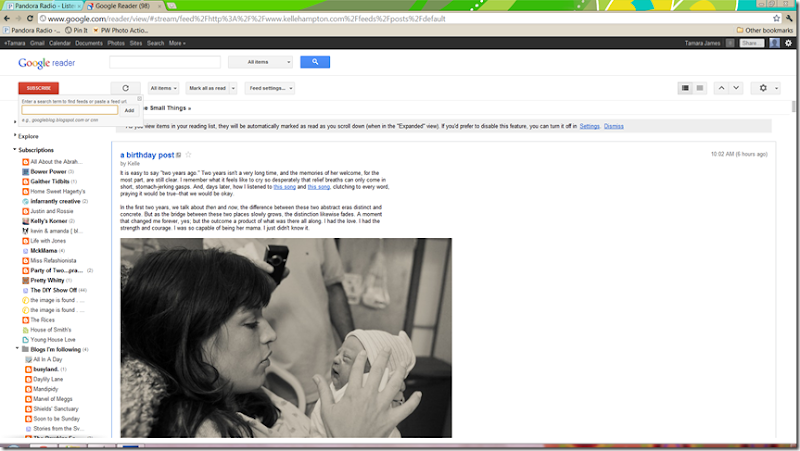Open Calendar from Google bar
The width and height of the screenshot is (800, 451).
point(60,43)
